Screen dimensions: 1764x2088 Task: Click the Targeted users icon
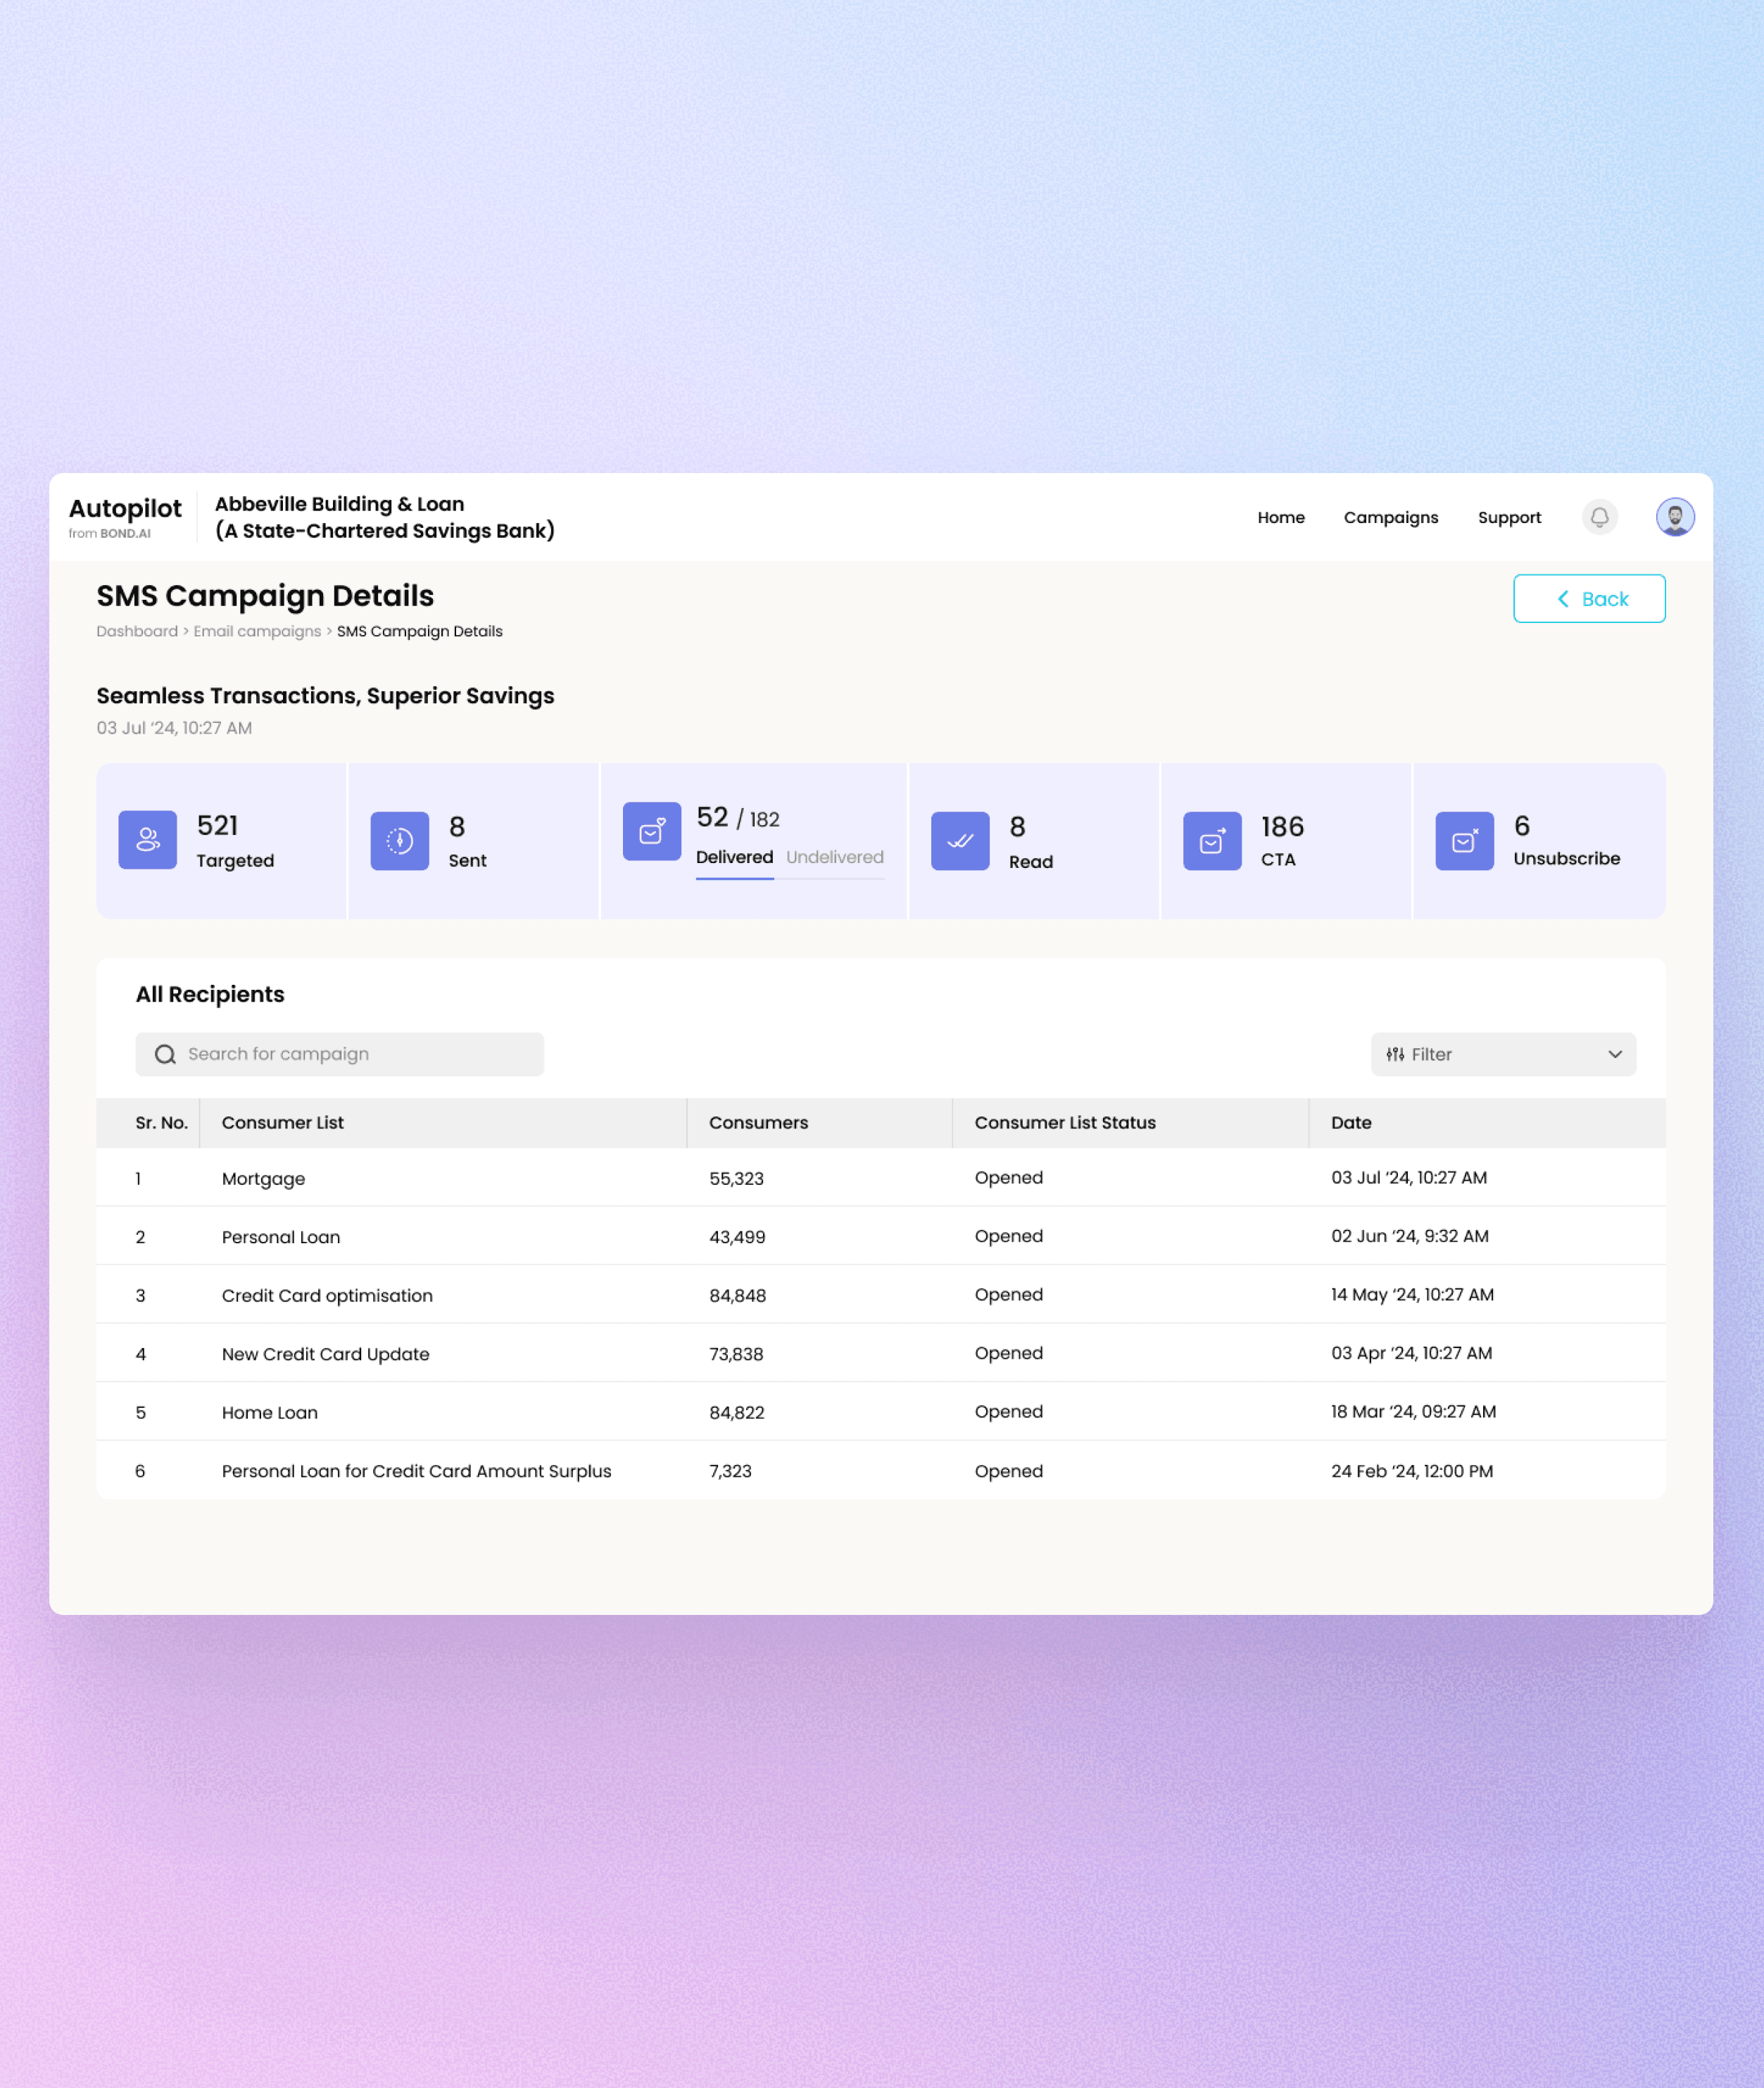click(148, 840)
